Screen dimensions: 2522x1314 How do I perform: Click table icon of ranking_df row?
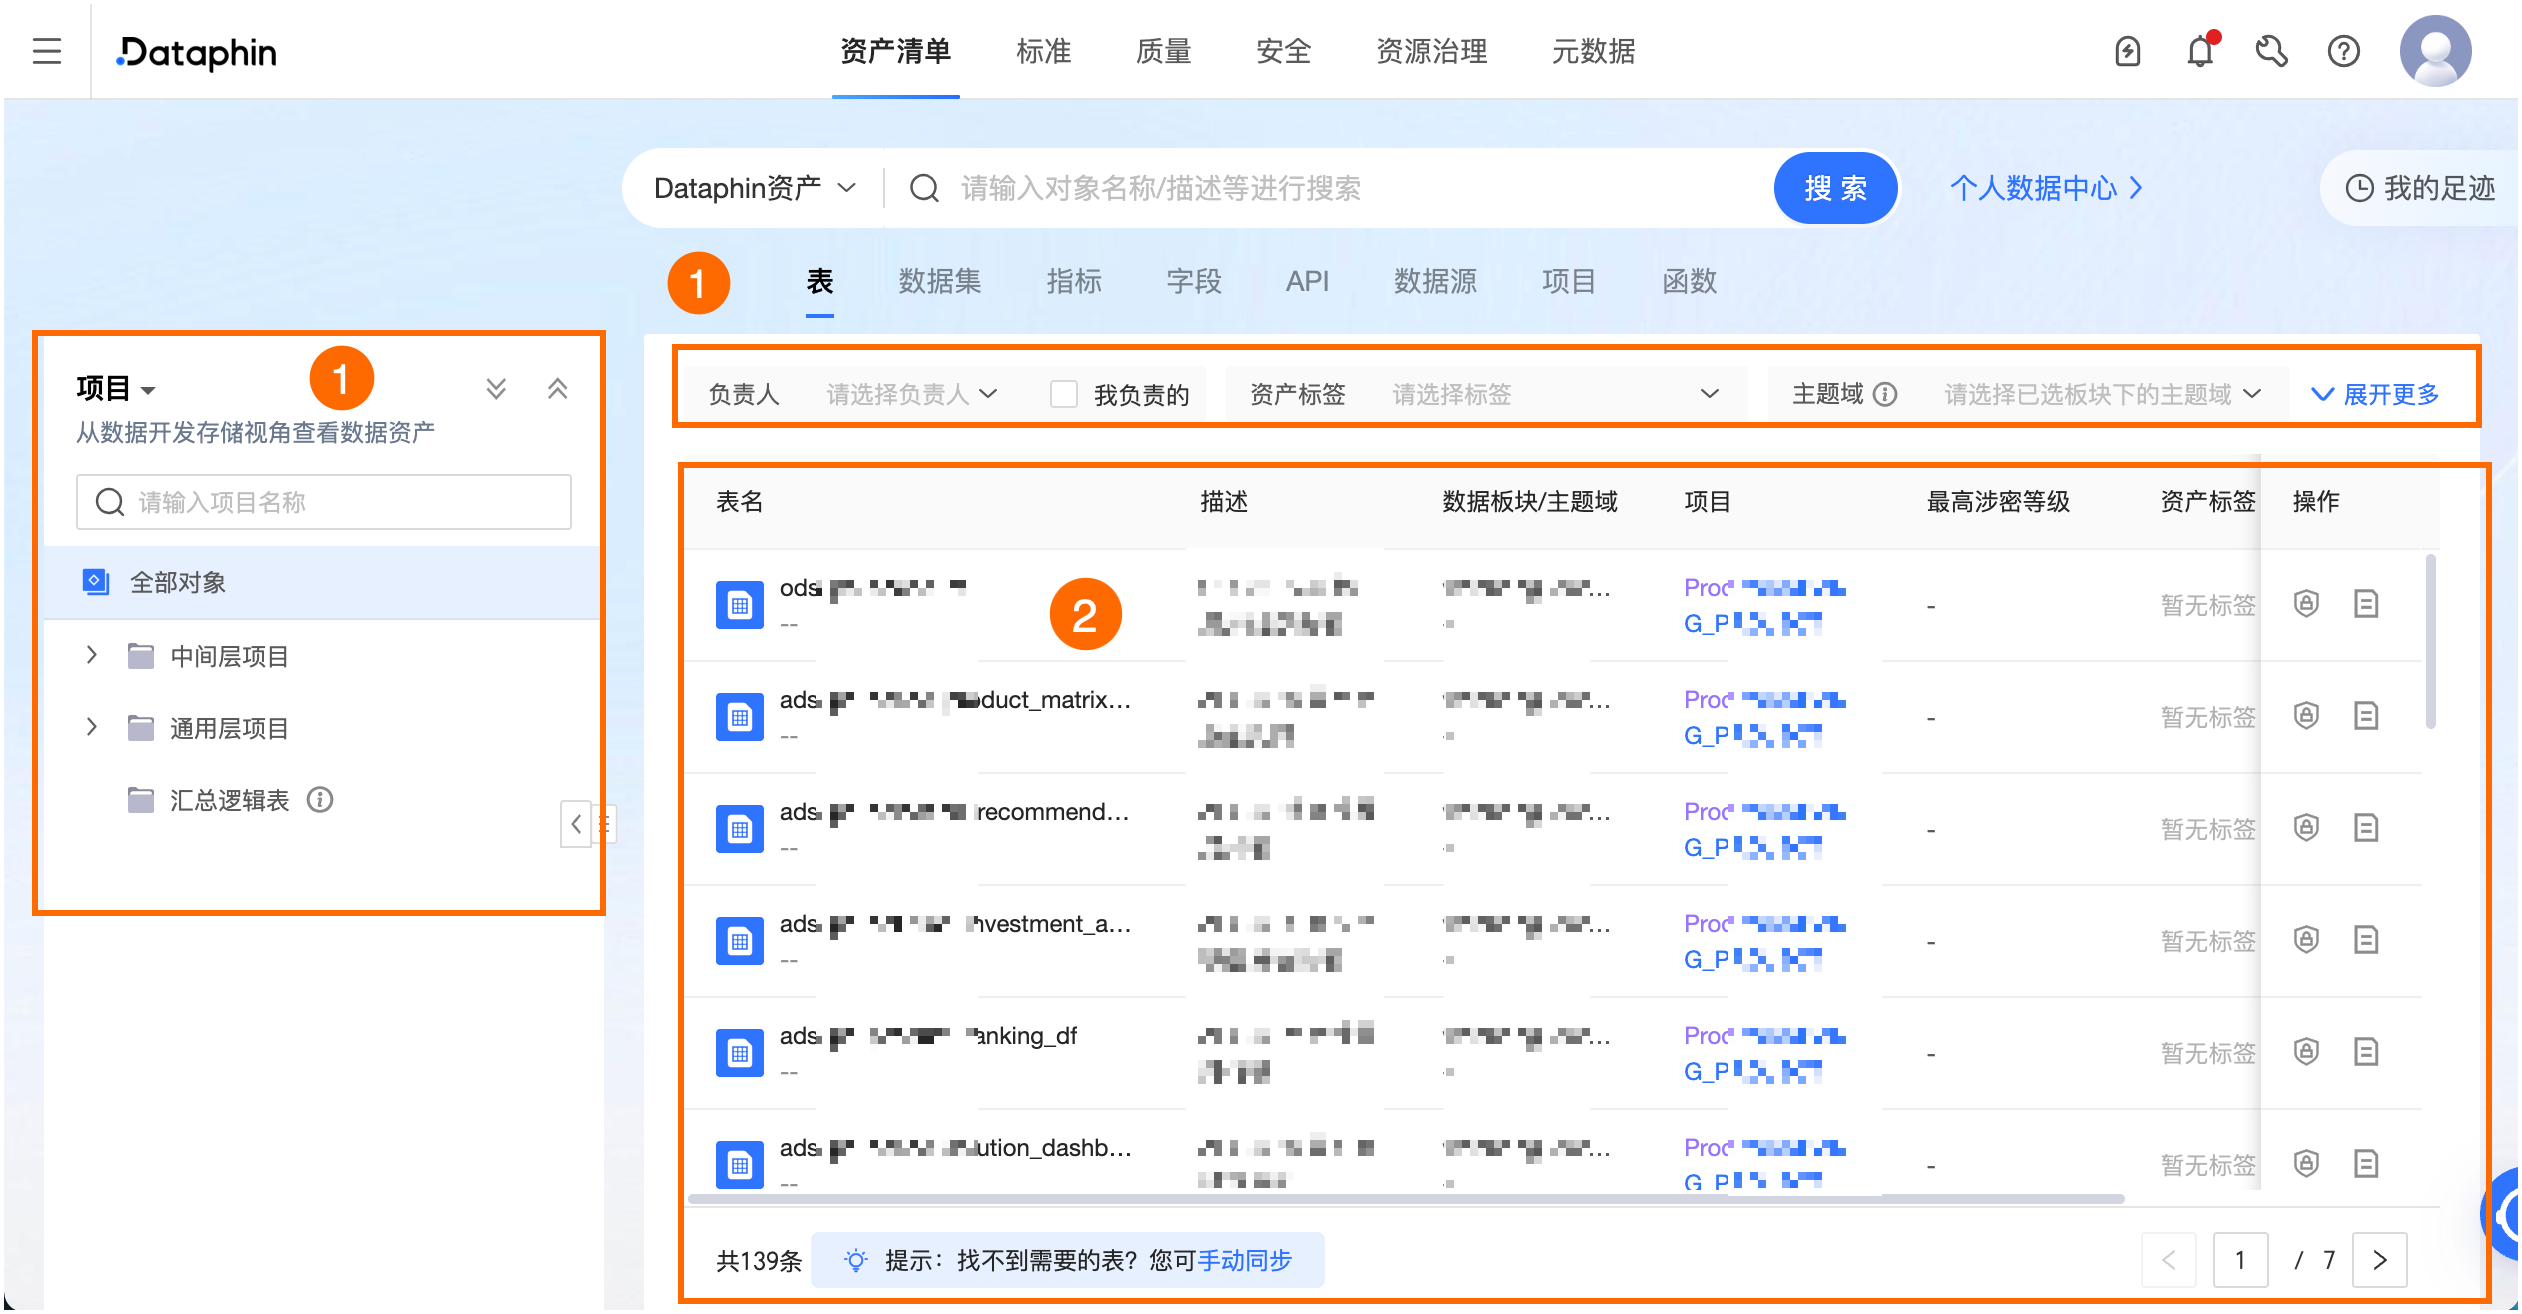coord(740,1052)
